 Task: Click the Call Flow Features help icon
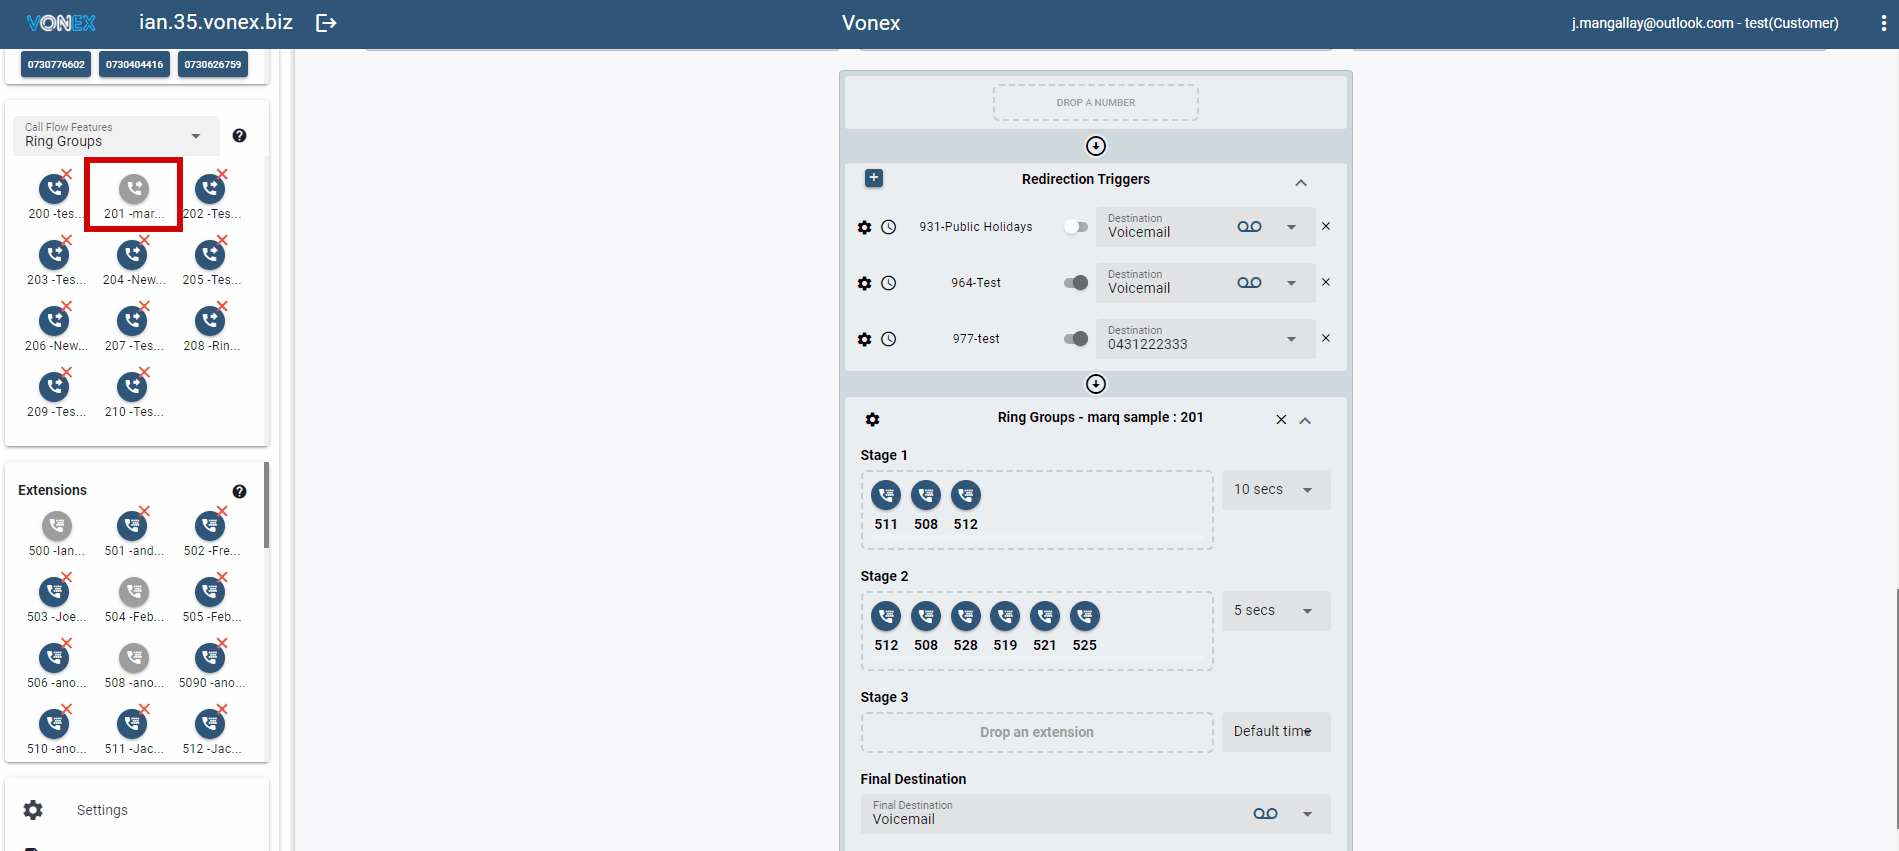(239, 136)
